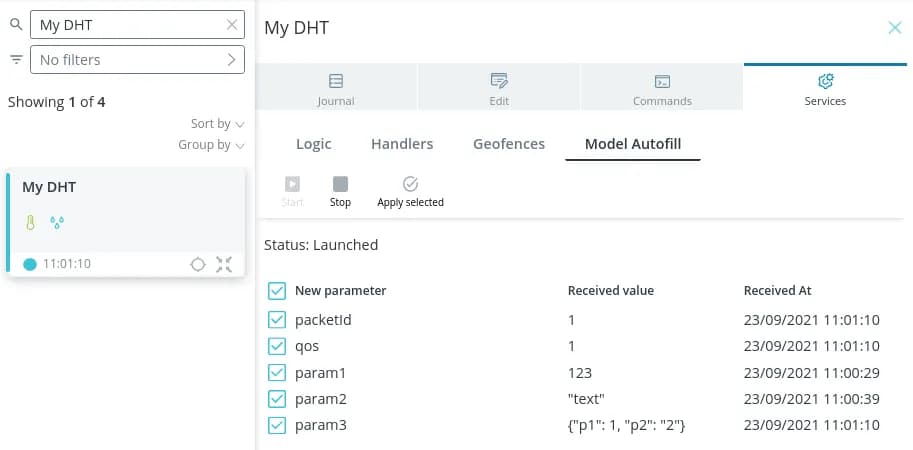Uncheck the packetId parameter checkbox

click(x=277, y=320)
